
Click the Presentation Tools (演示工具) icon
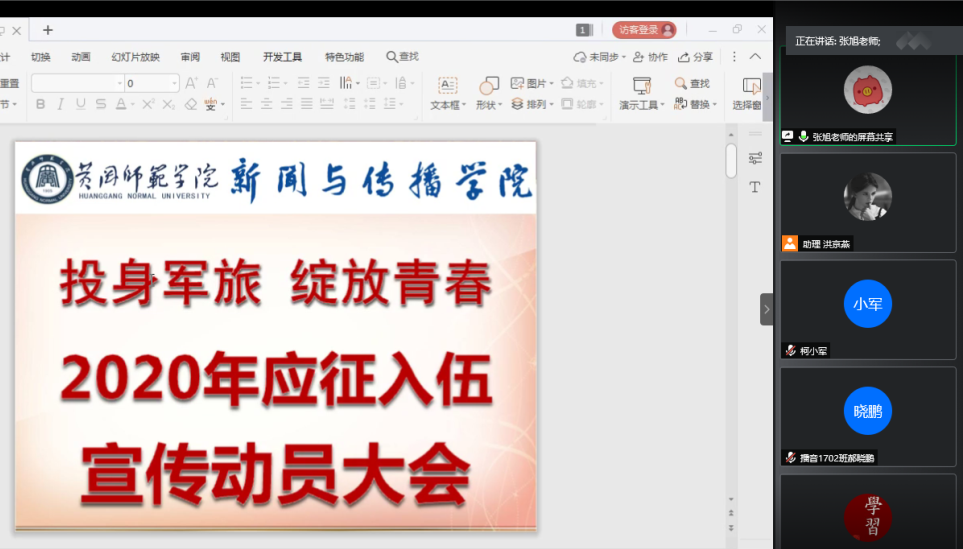(641, 93)
